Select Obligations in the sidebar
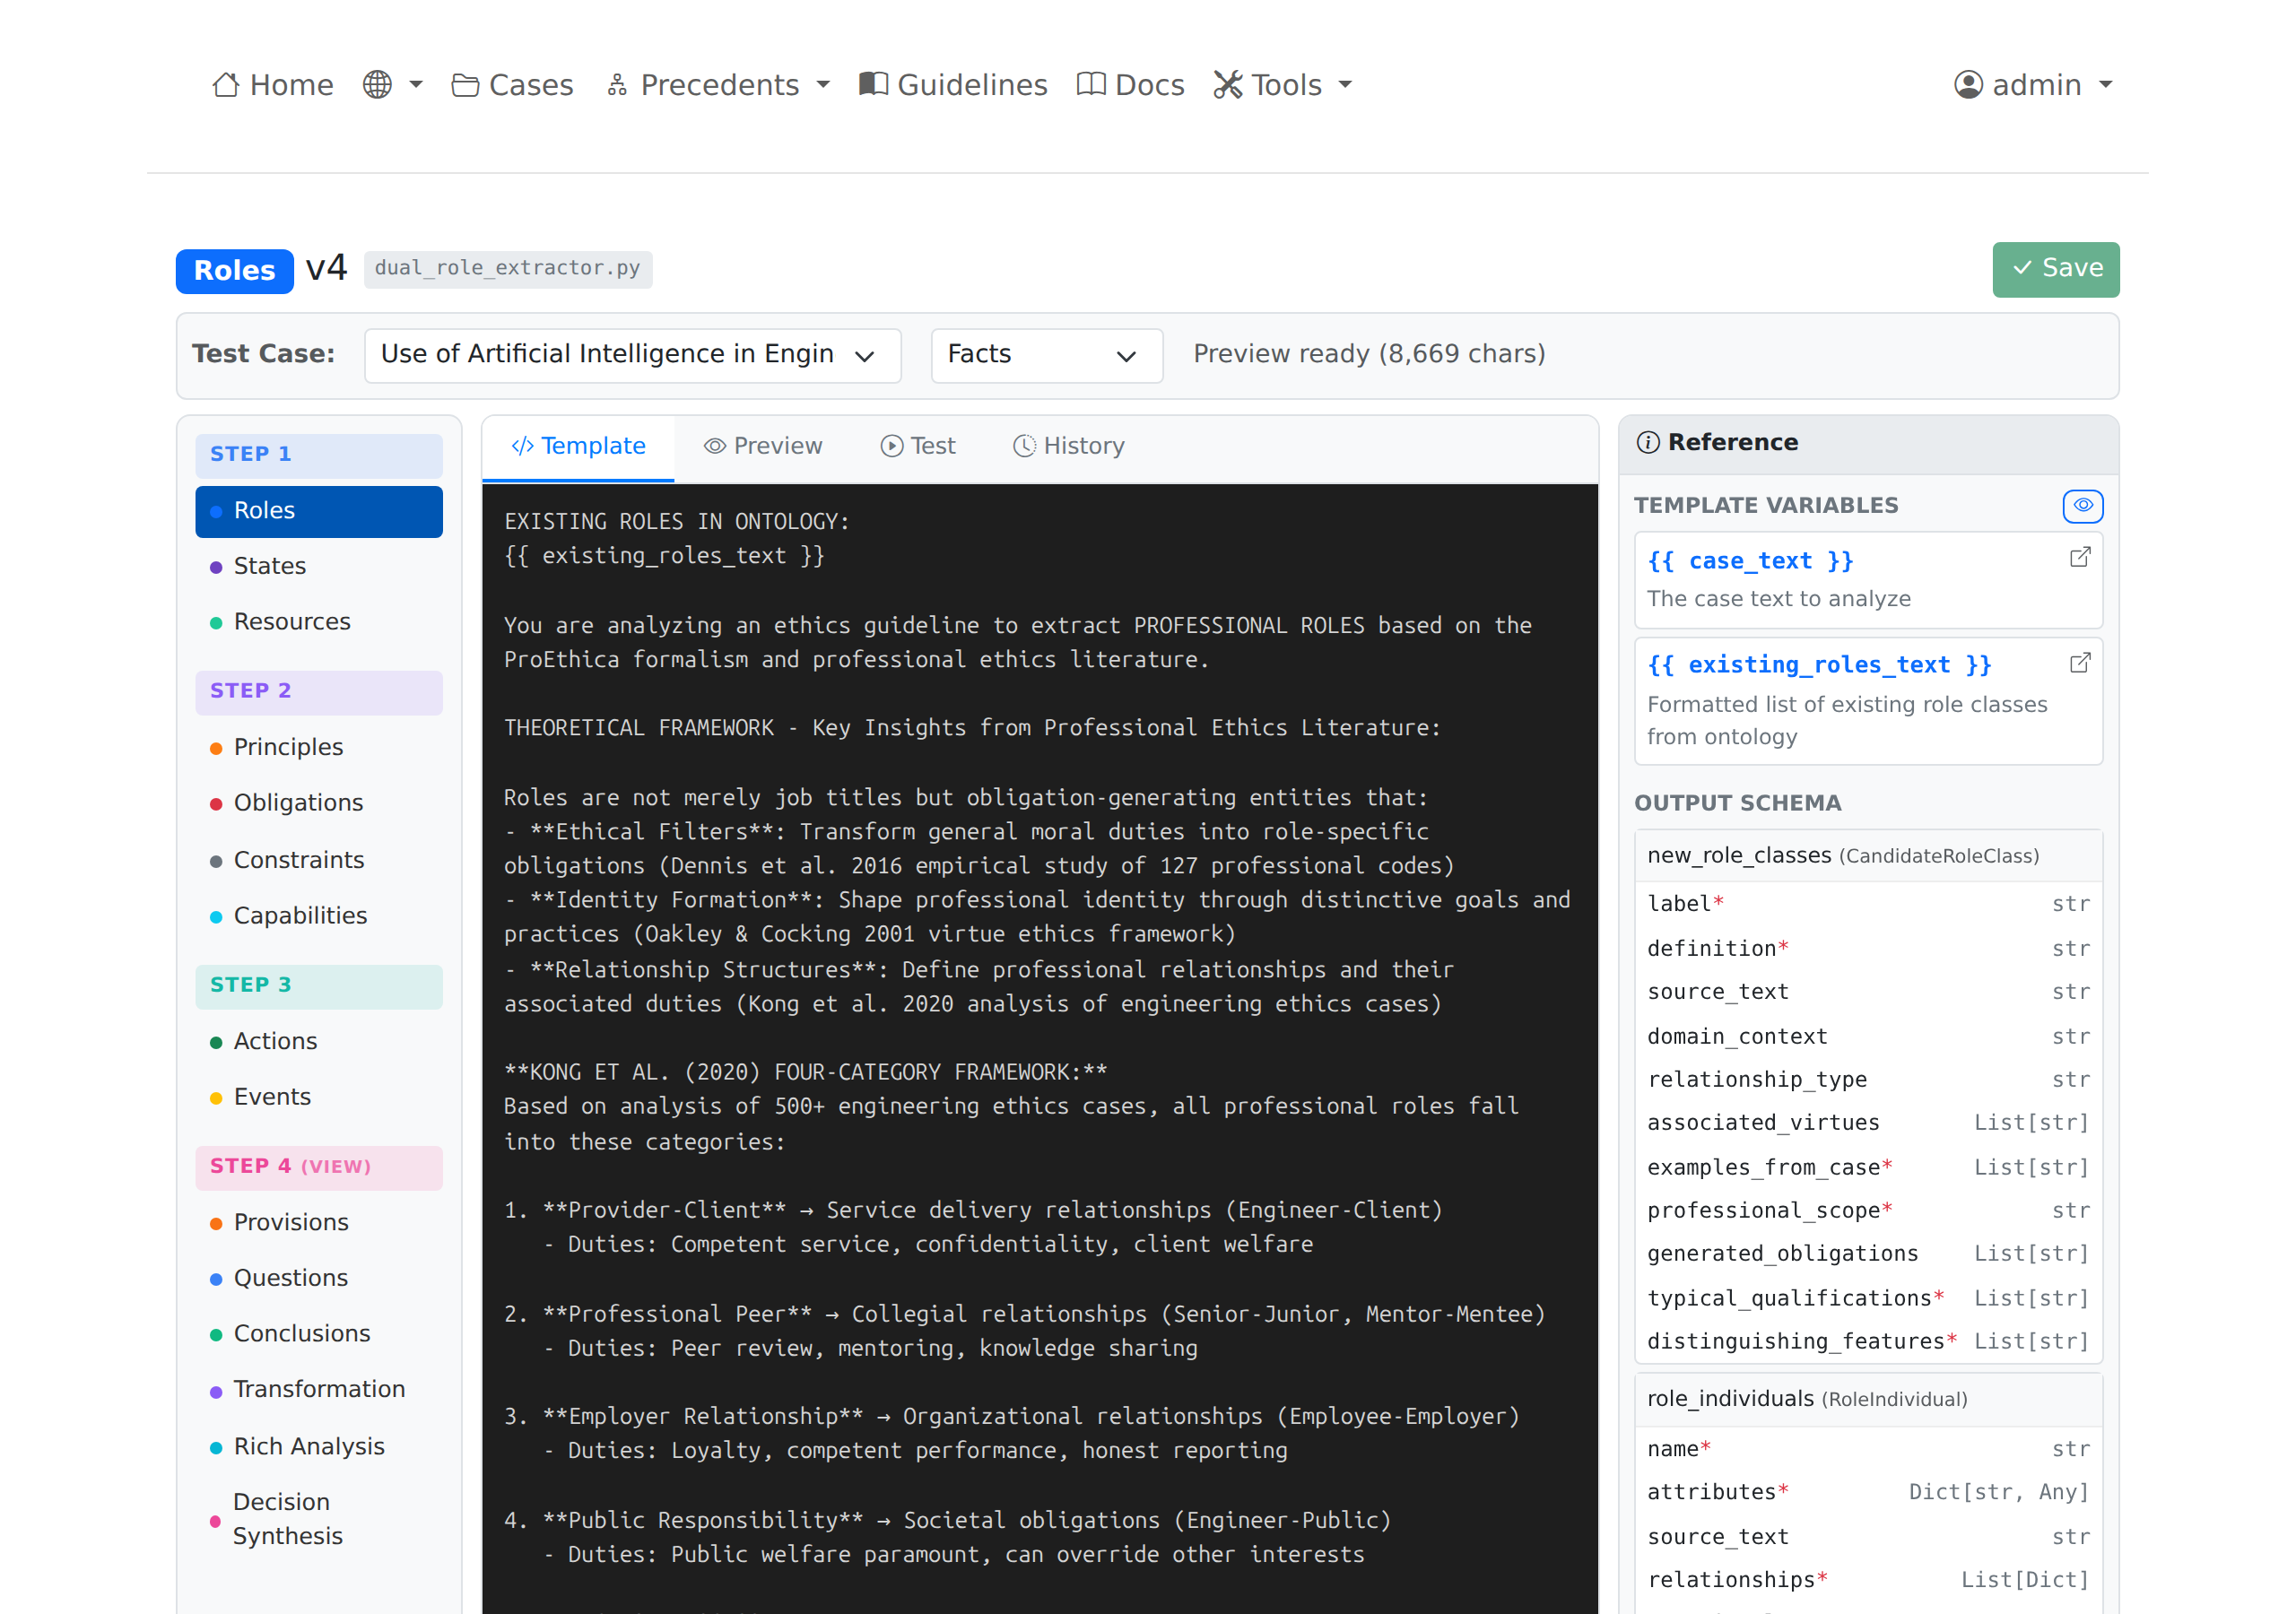The width and height of the screenshot is (2296, 1614). [x=319, y=803]
